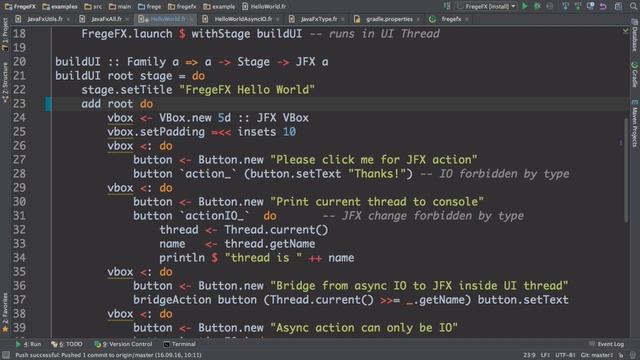Open the Terminal tool window
640x360 pixels.
click(x=180, y=344)
